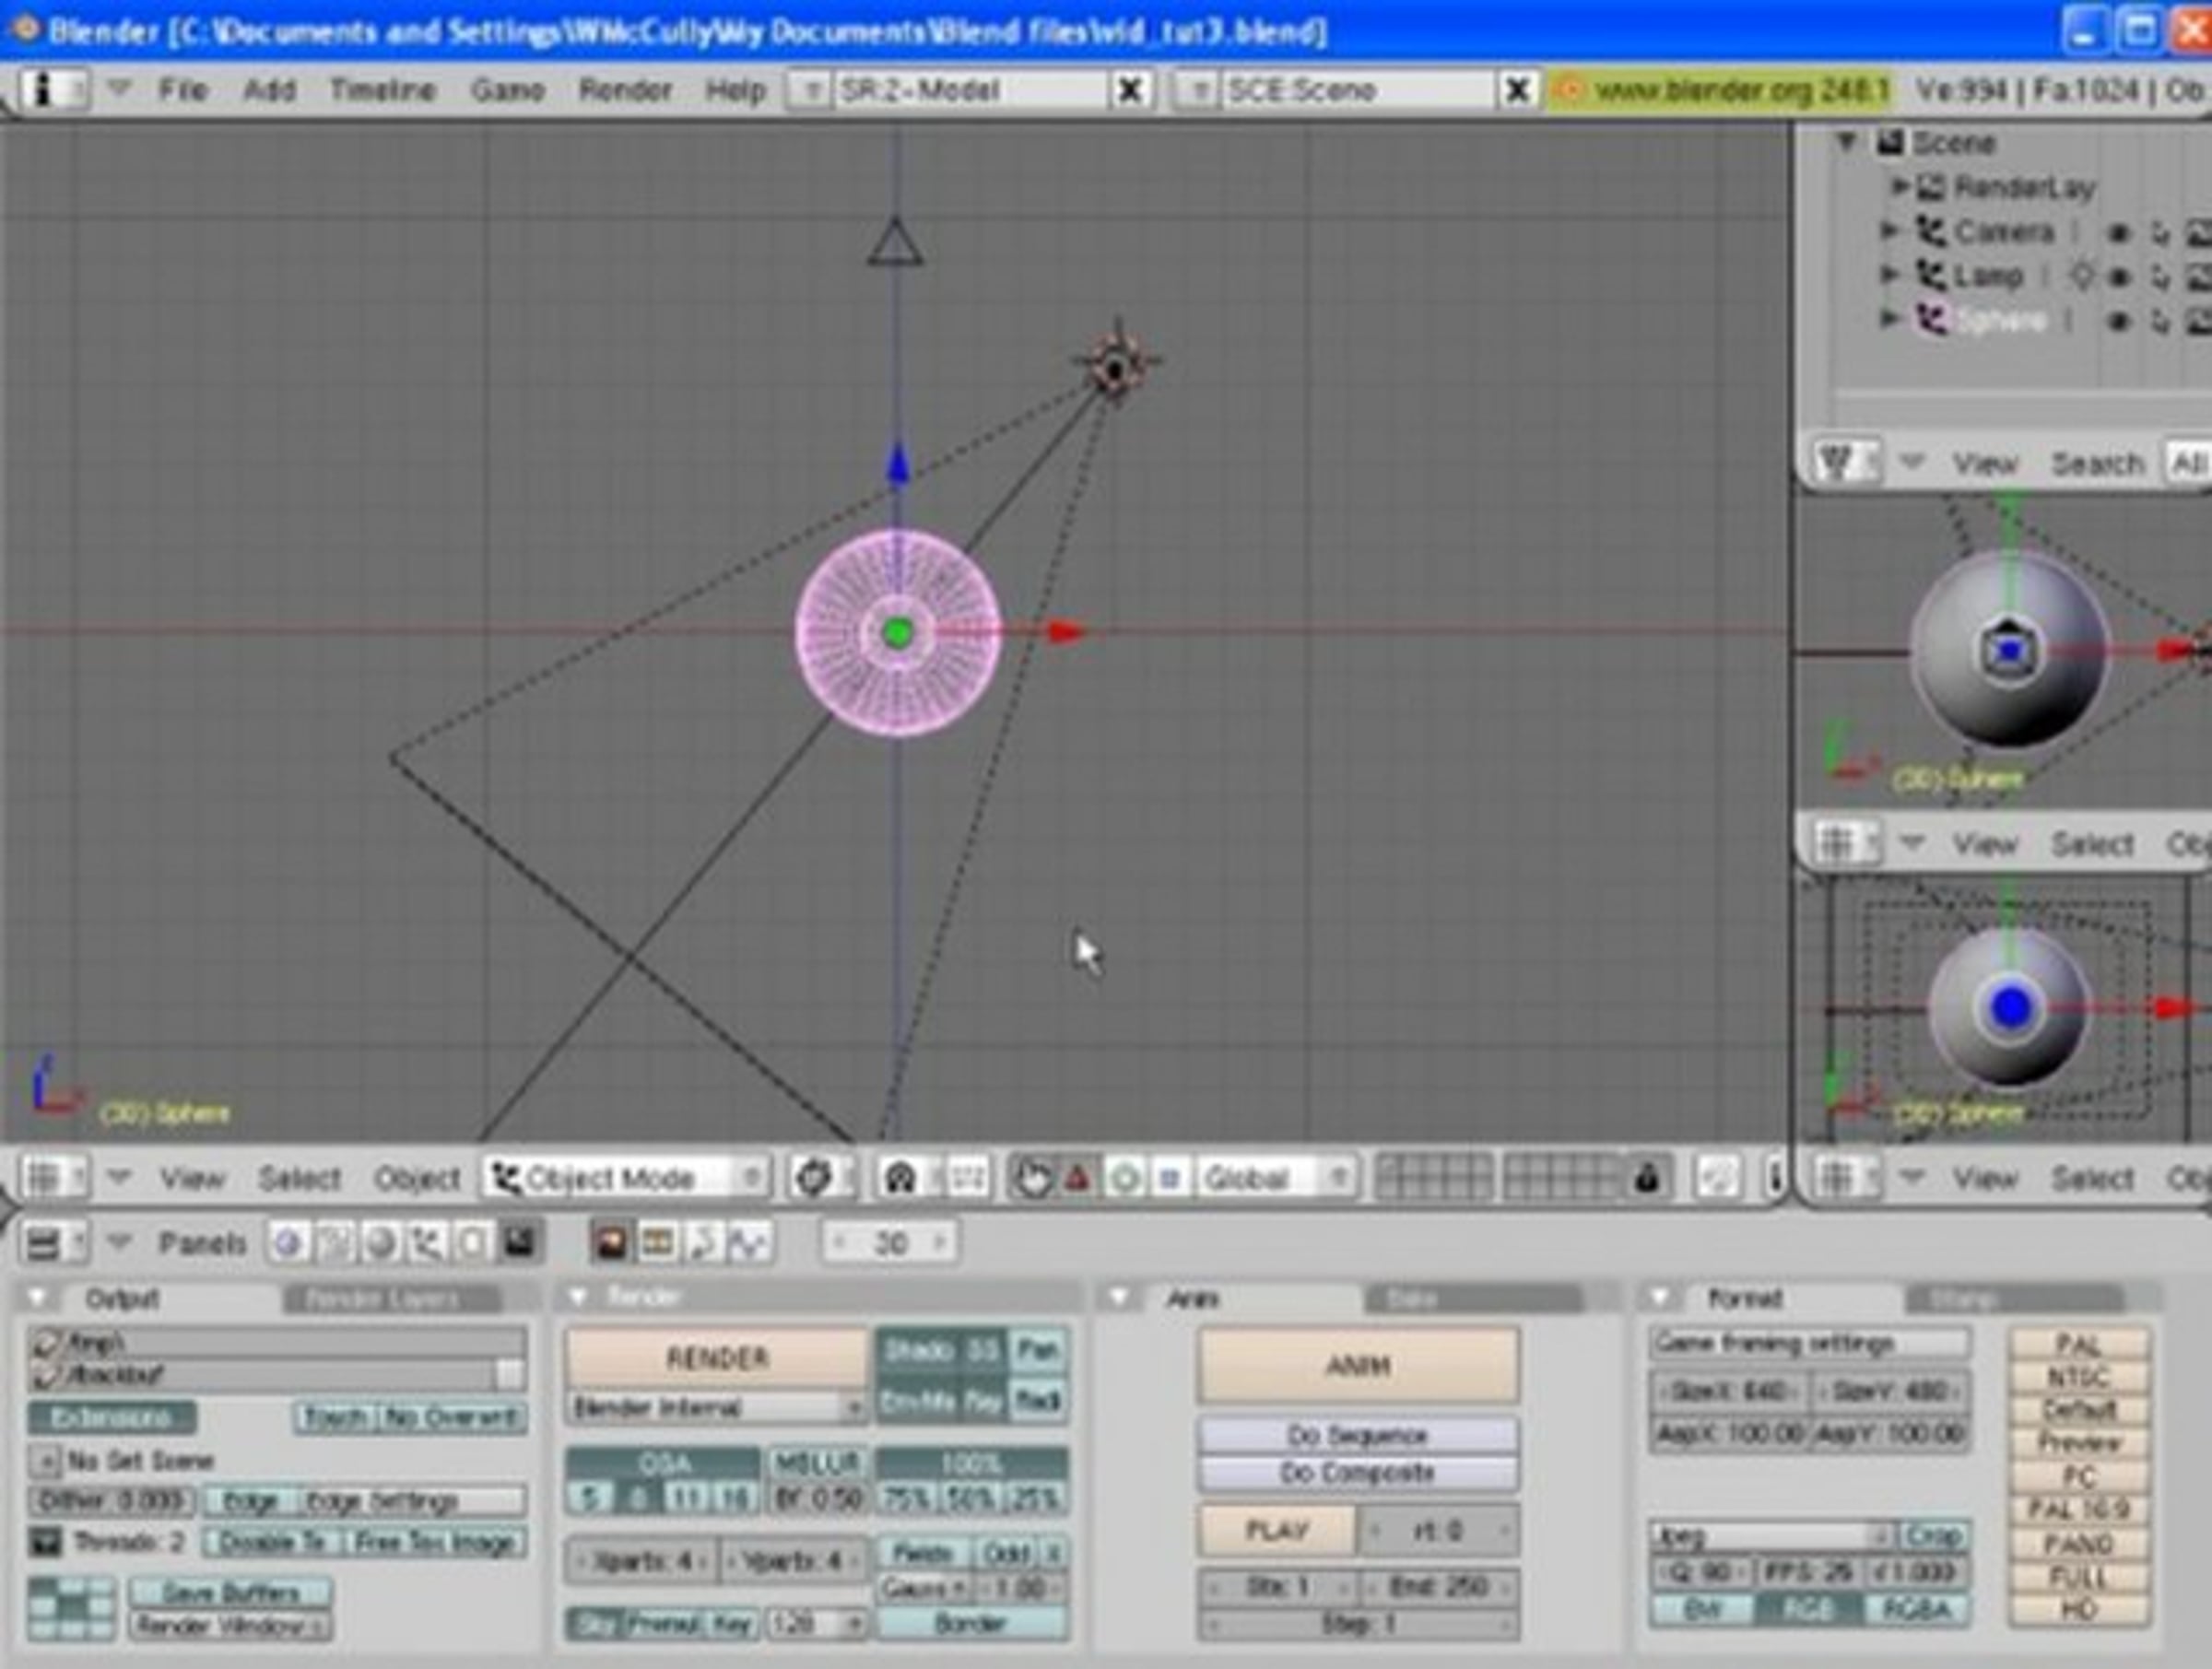Toggle the Do Sequence option
Viewport: 2212px width, 1669px height.
(1357, 1435)
